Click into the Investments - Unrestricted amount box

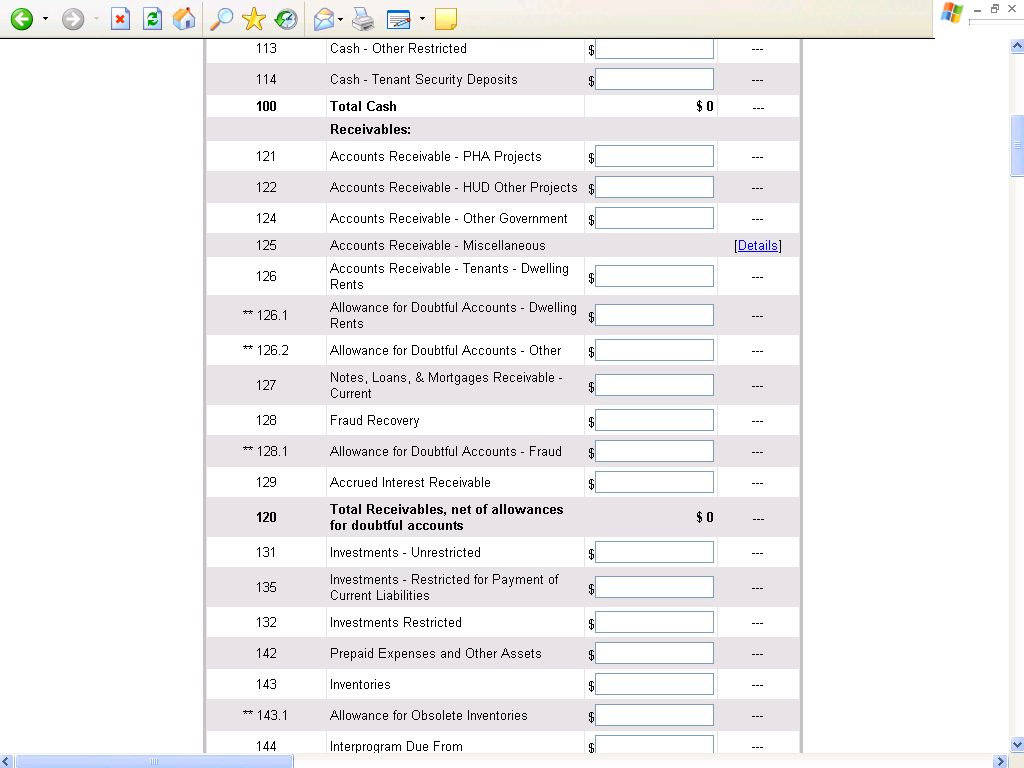coord(654,553)
